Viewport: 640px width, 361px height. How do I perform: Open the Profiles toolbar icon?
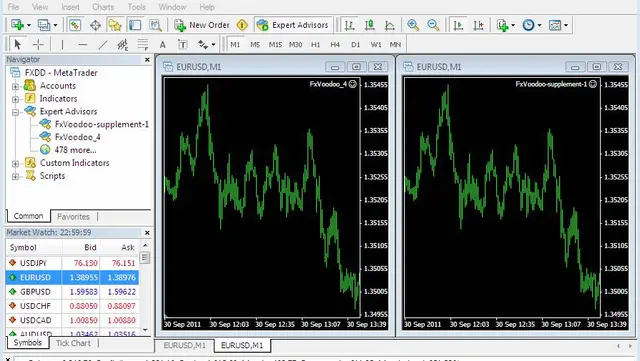[x=44, y=25]
